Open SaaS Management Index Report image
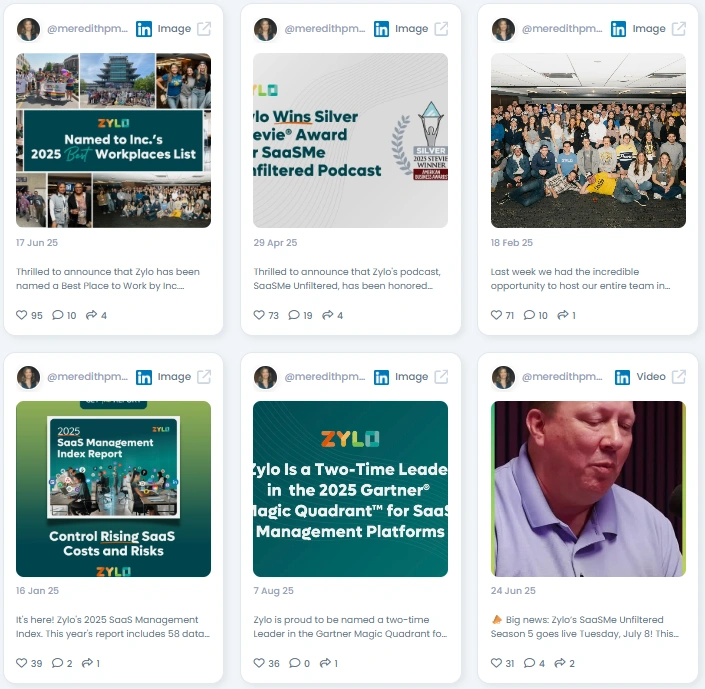 pos(113,489)
